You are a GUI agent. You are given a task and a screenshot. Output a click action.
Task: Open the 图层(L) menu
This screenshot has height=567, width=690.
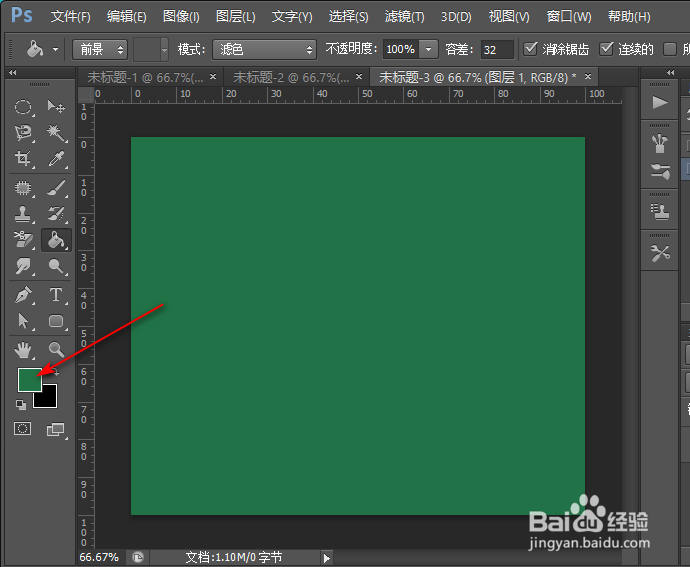point(235,17)
